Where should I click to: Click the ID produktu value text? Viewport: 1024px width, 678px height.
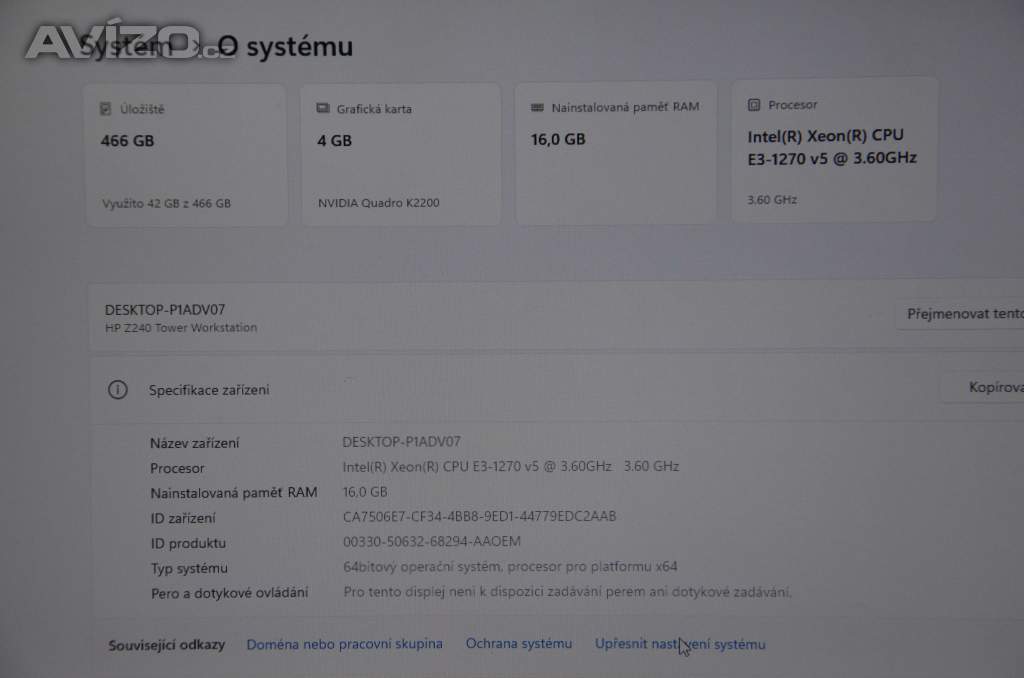pyautogui.click(x=432, y=541)
